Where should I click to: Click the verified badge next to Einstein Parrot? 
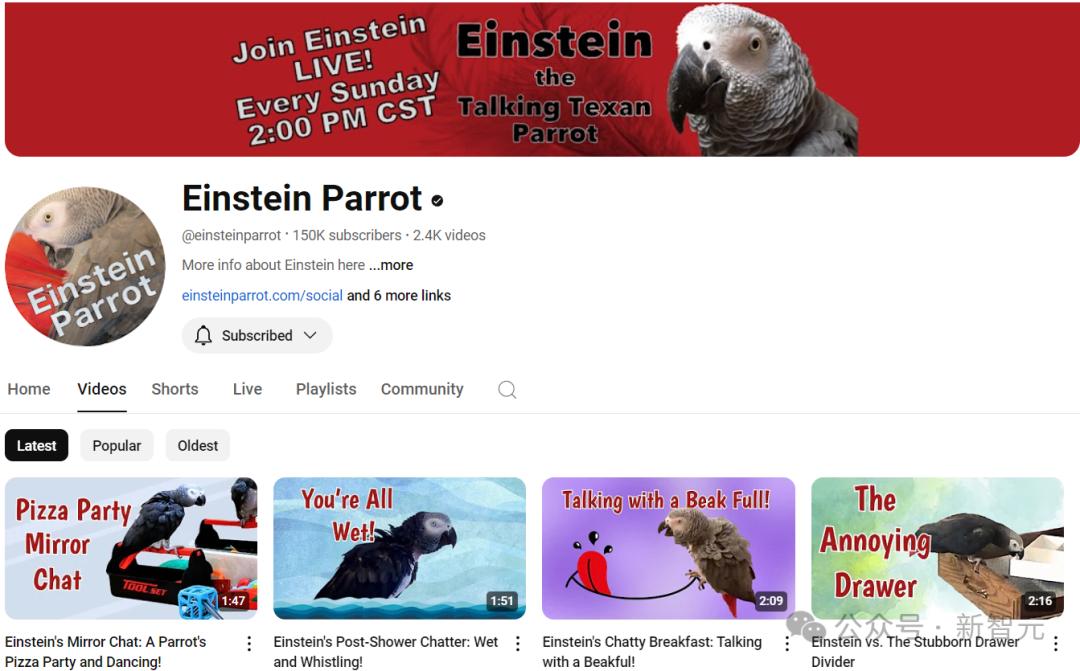pos(437,200)
